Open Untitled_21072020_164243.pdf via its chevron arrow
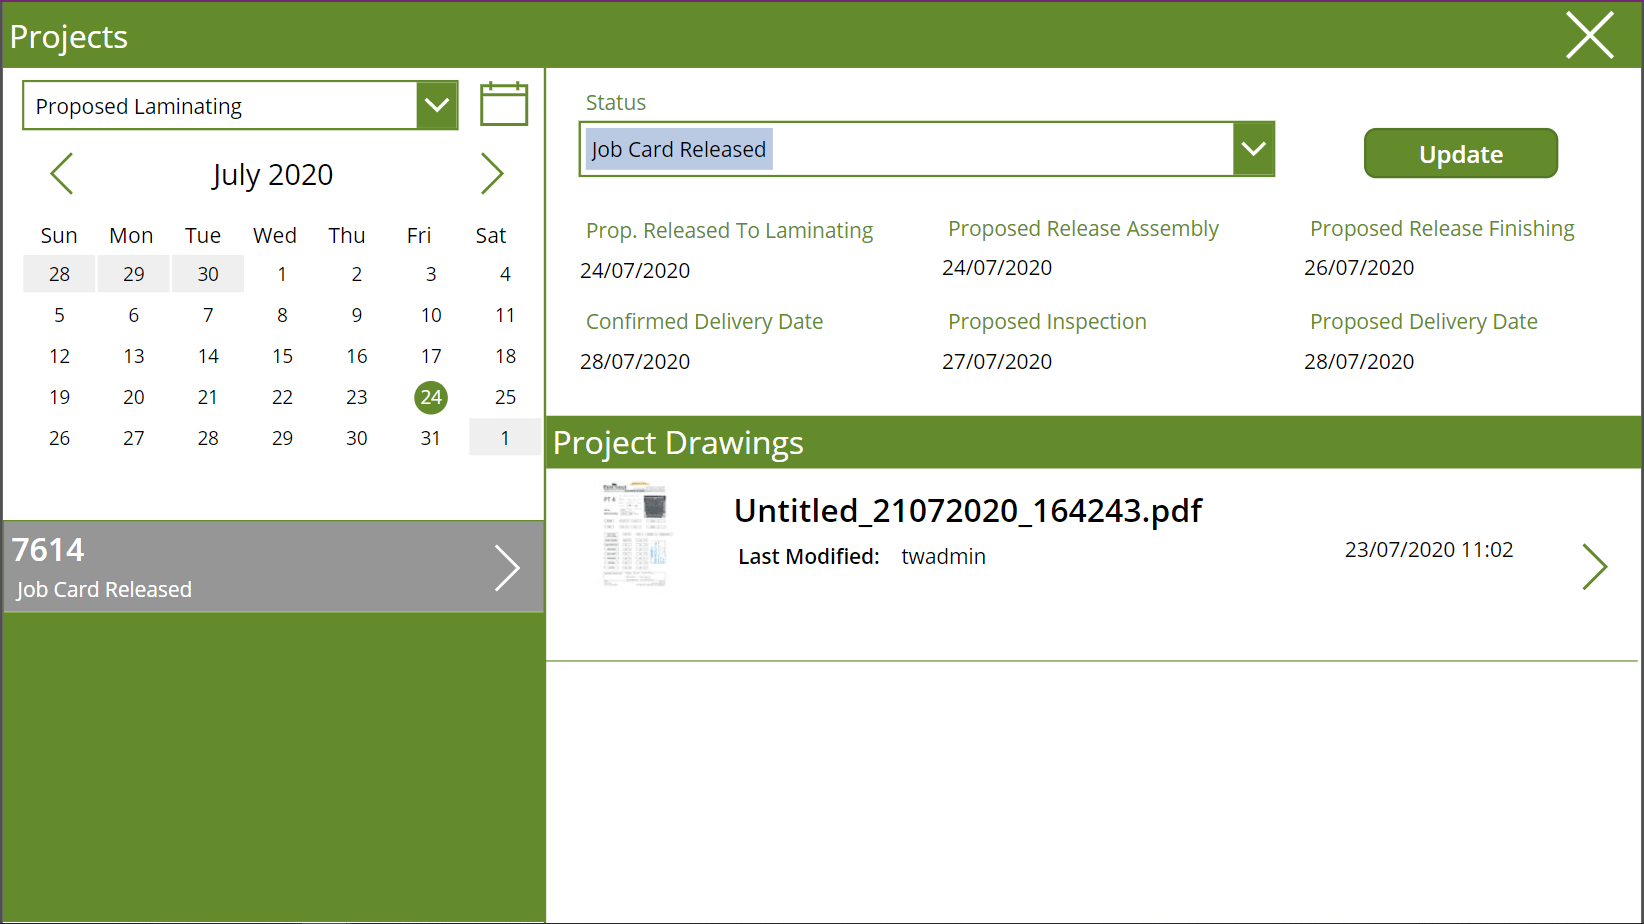 (x=1596, y=567)
